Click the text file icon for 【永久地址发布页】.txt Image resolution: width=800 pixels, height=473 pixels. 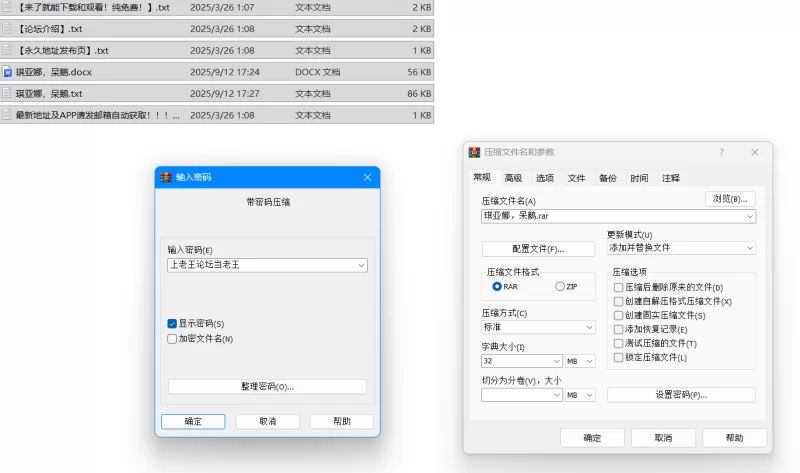coord(7,51)
